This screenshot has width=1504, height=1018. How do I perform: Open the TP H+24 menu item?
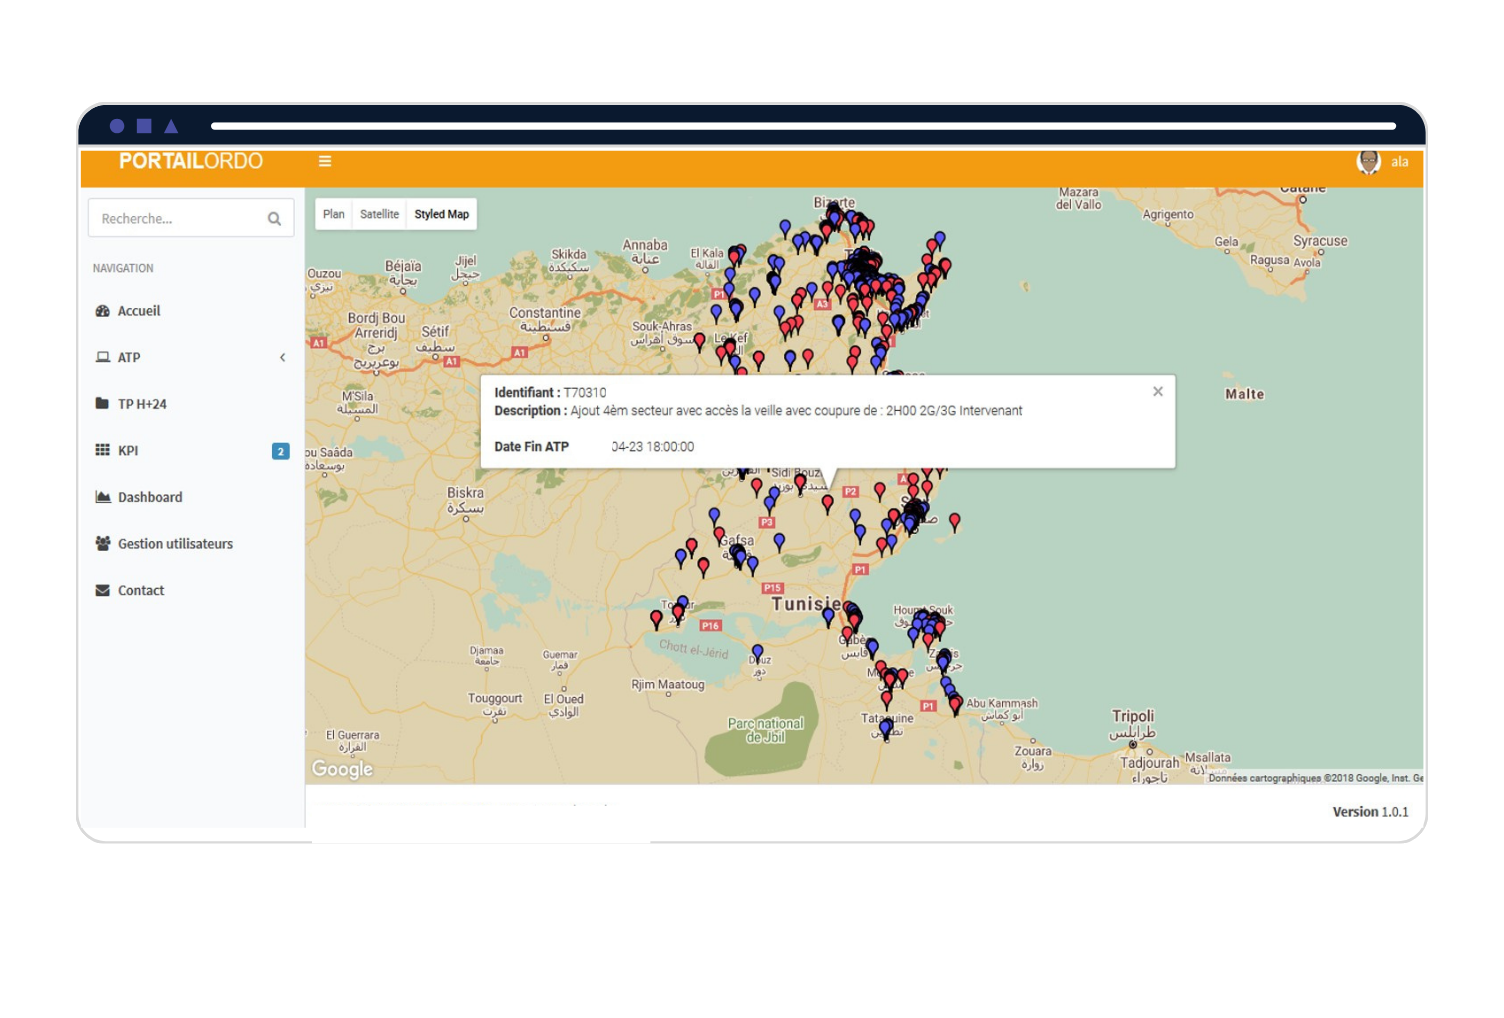[x=191, y=404]
